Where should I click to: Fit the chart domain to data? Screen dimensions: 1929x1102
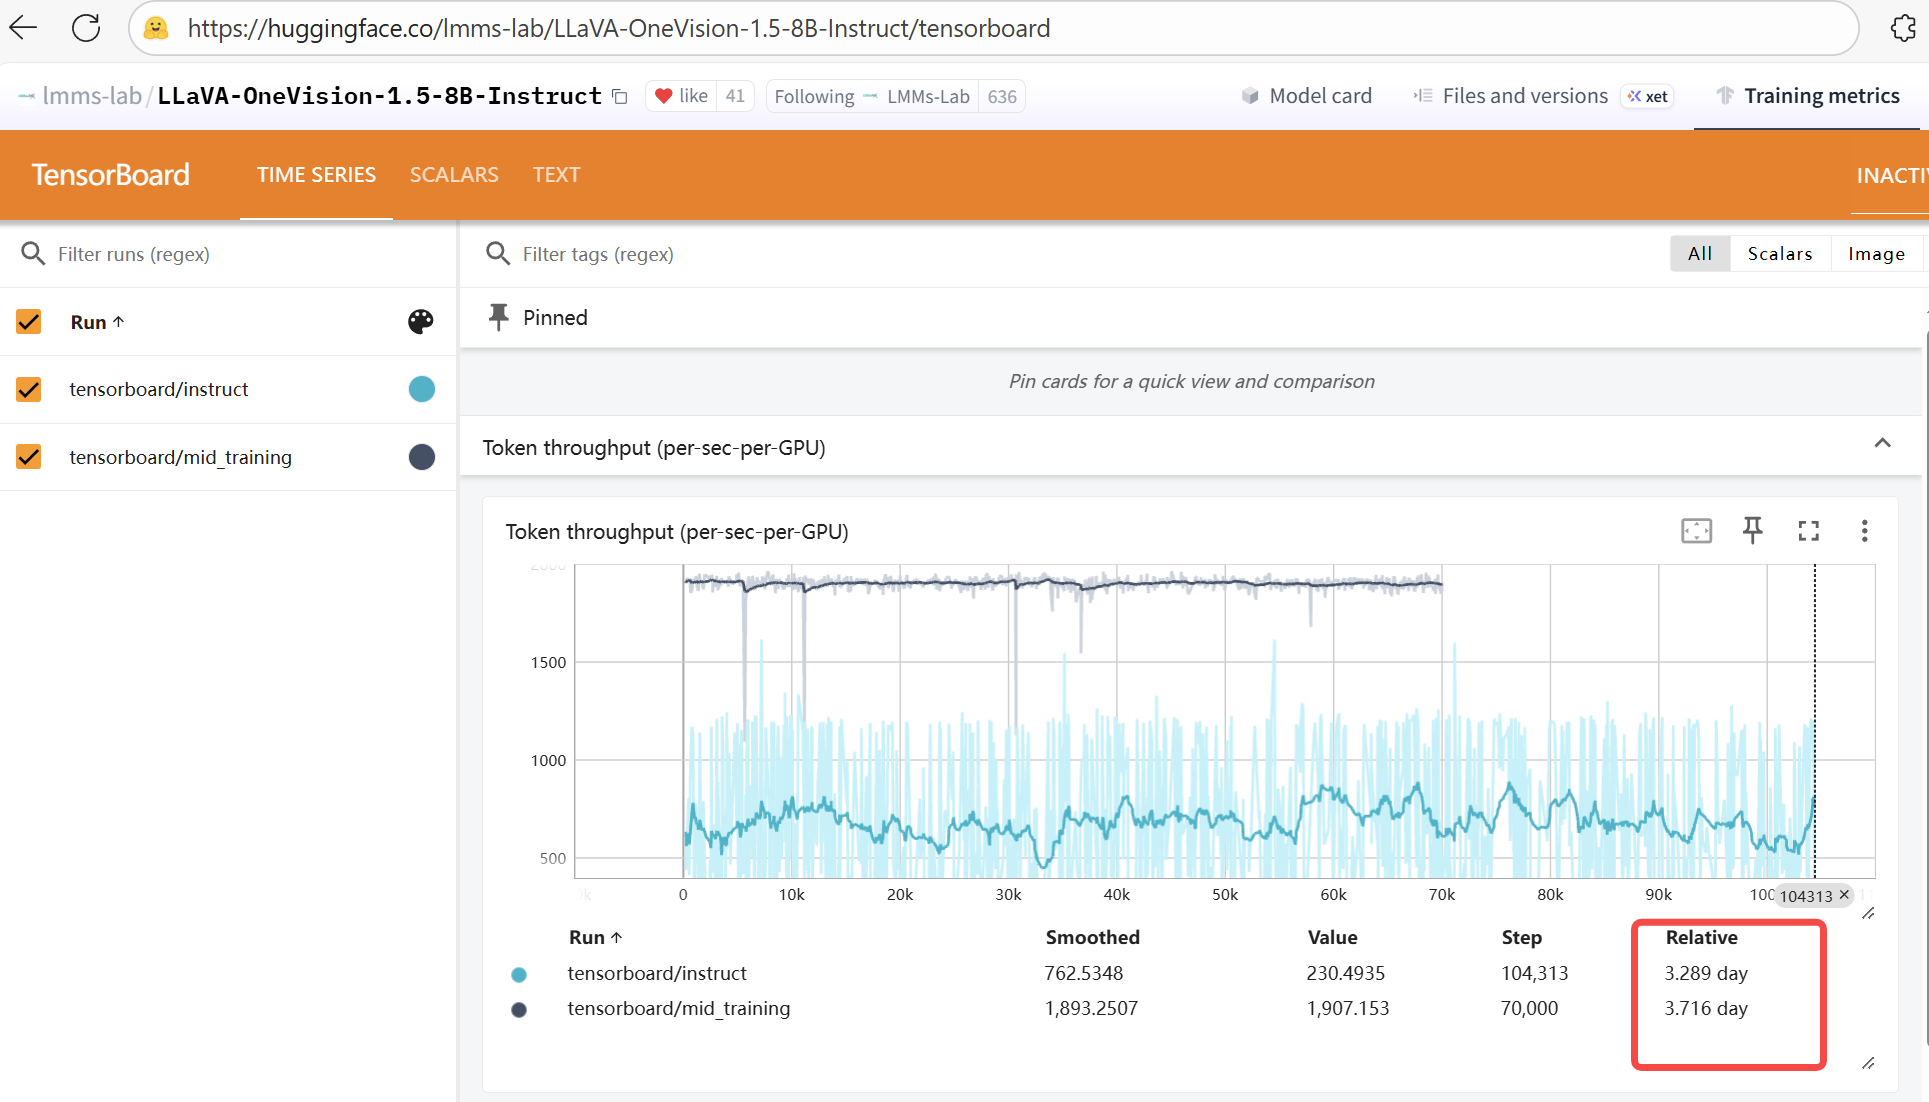click(1696, 531)
